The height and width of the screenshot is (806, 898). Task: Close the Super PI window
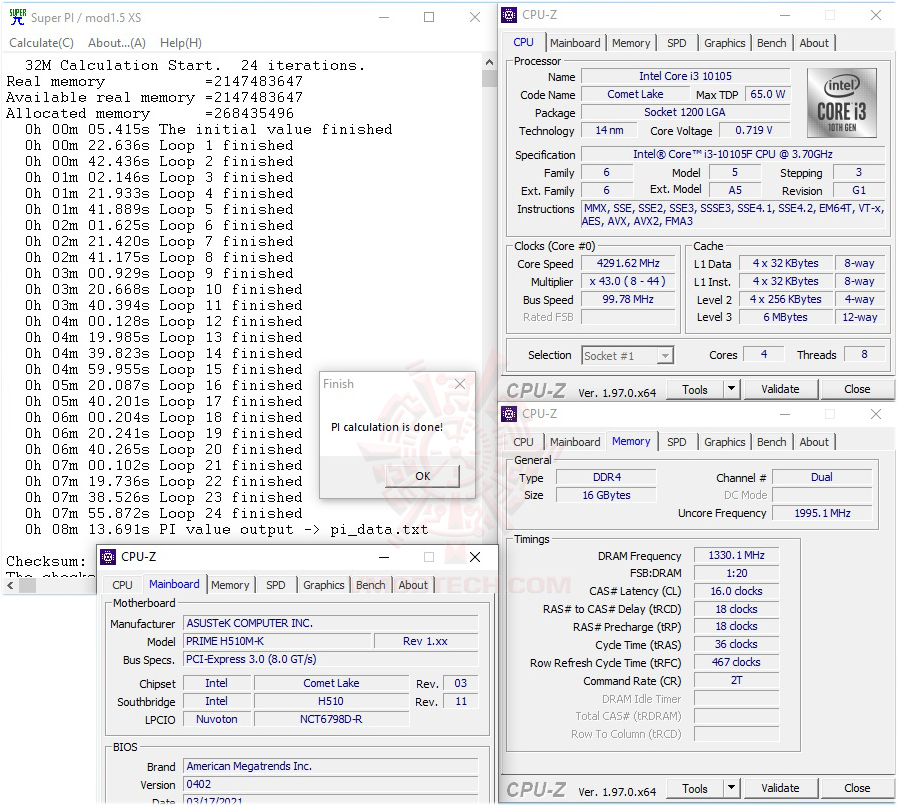click(x=475, y=17)
